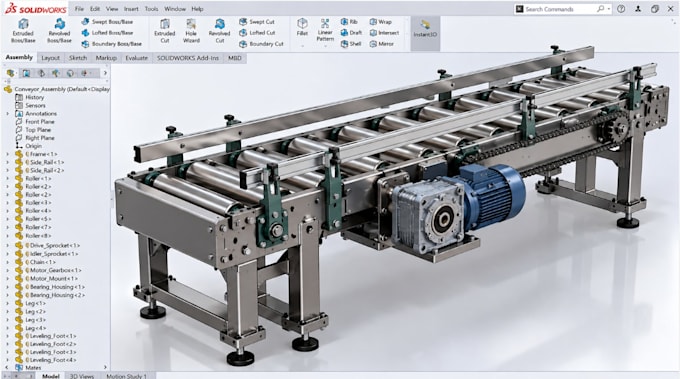Open the Search Commands dropdown arrow
The height and width of the screenshot is (379, 680).
(x=609, y=9)
